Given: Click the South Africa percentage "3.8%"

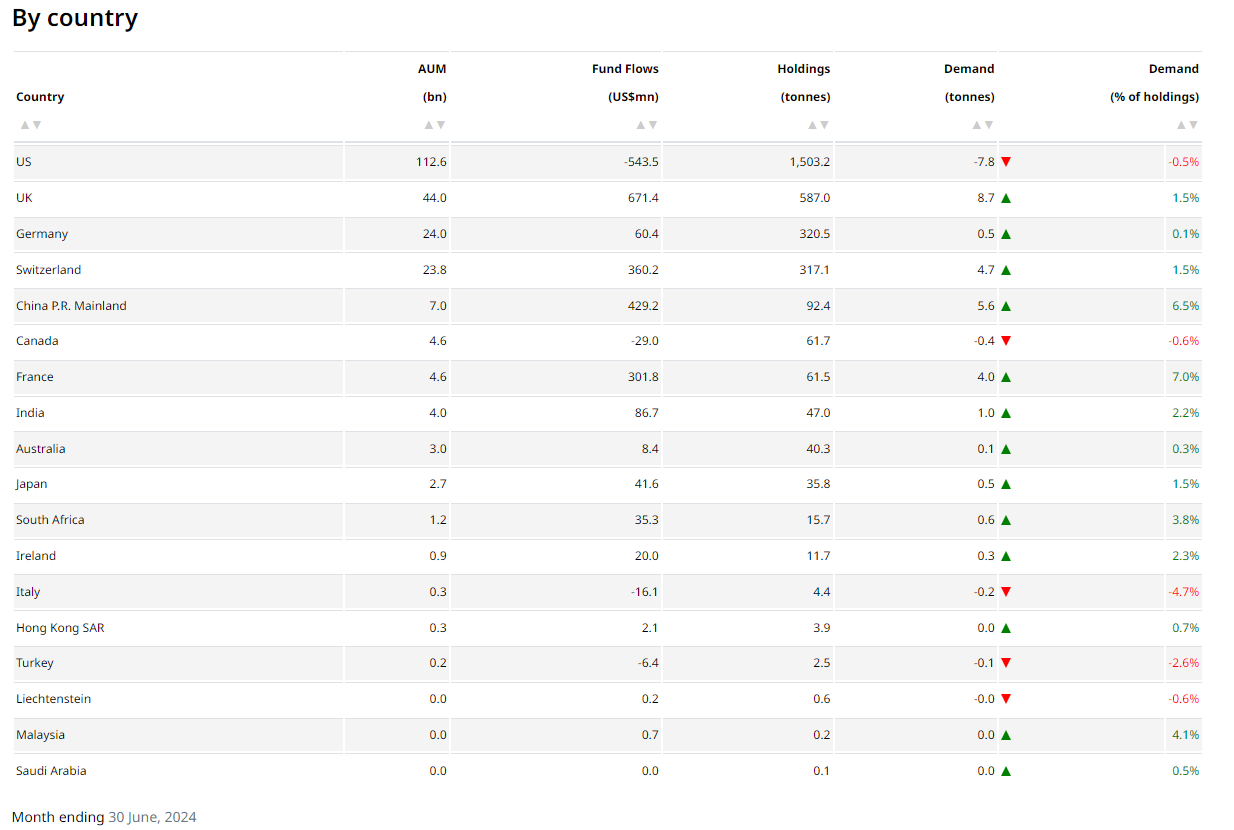Looking at the screenshot, I should tap(1186, 520).
